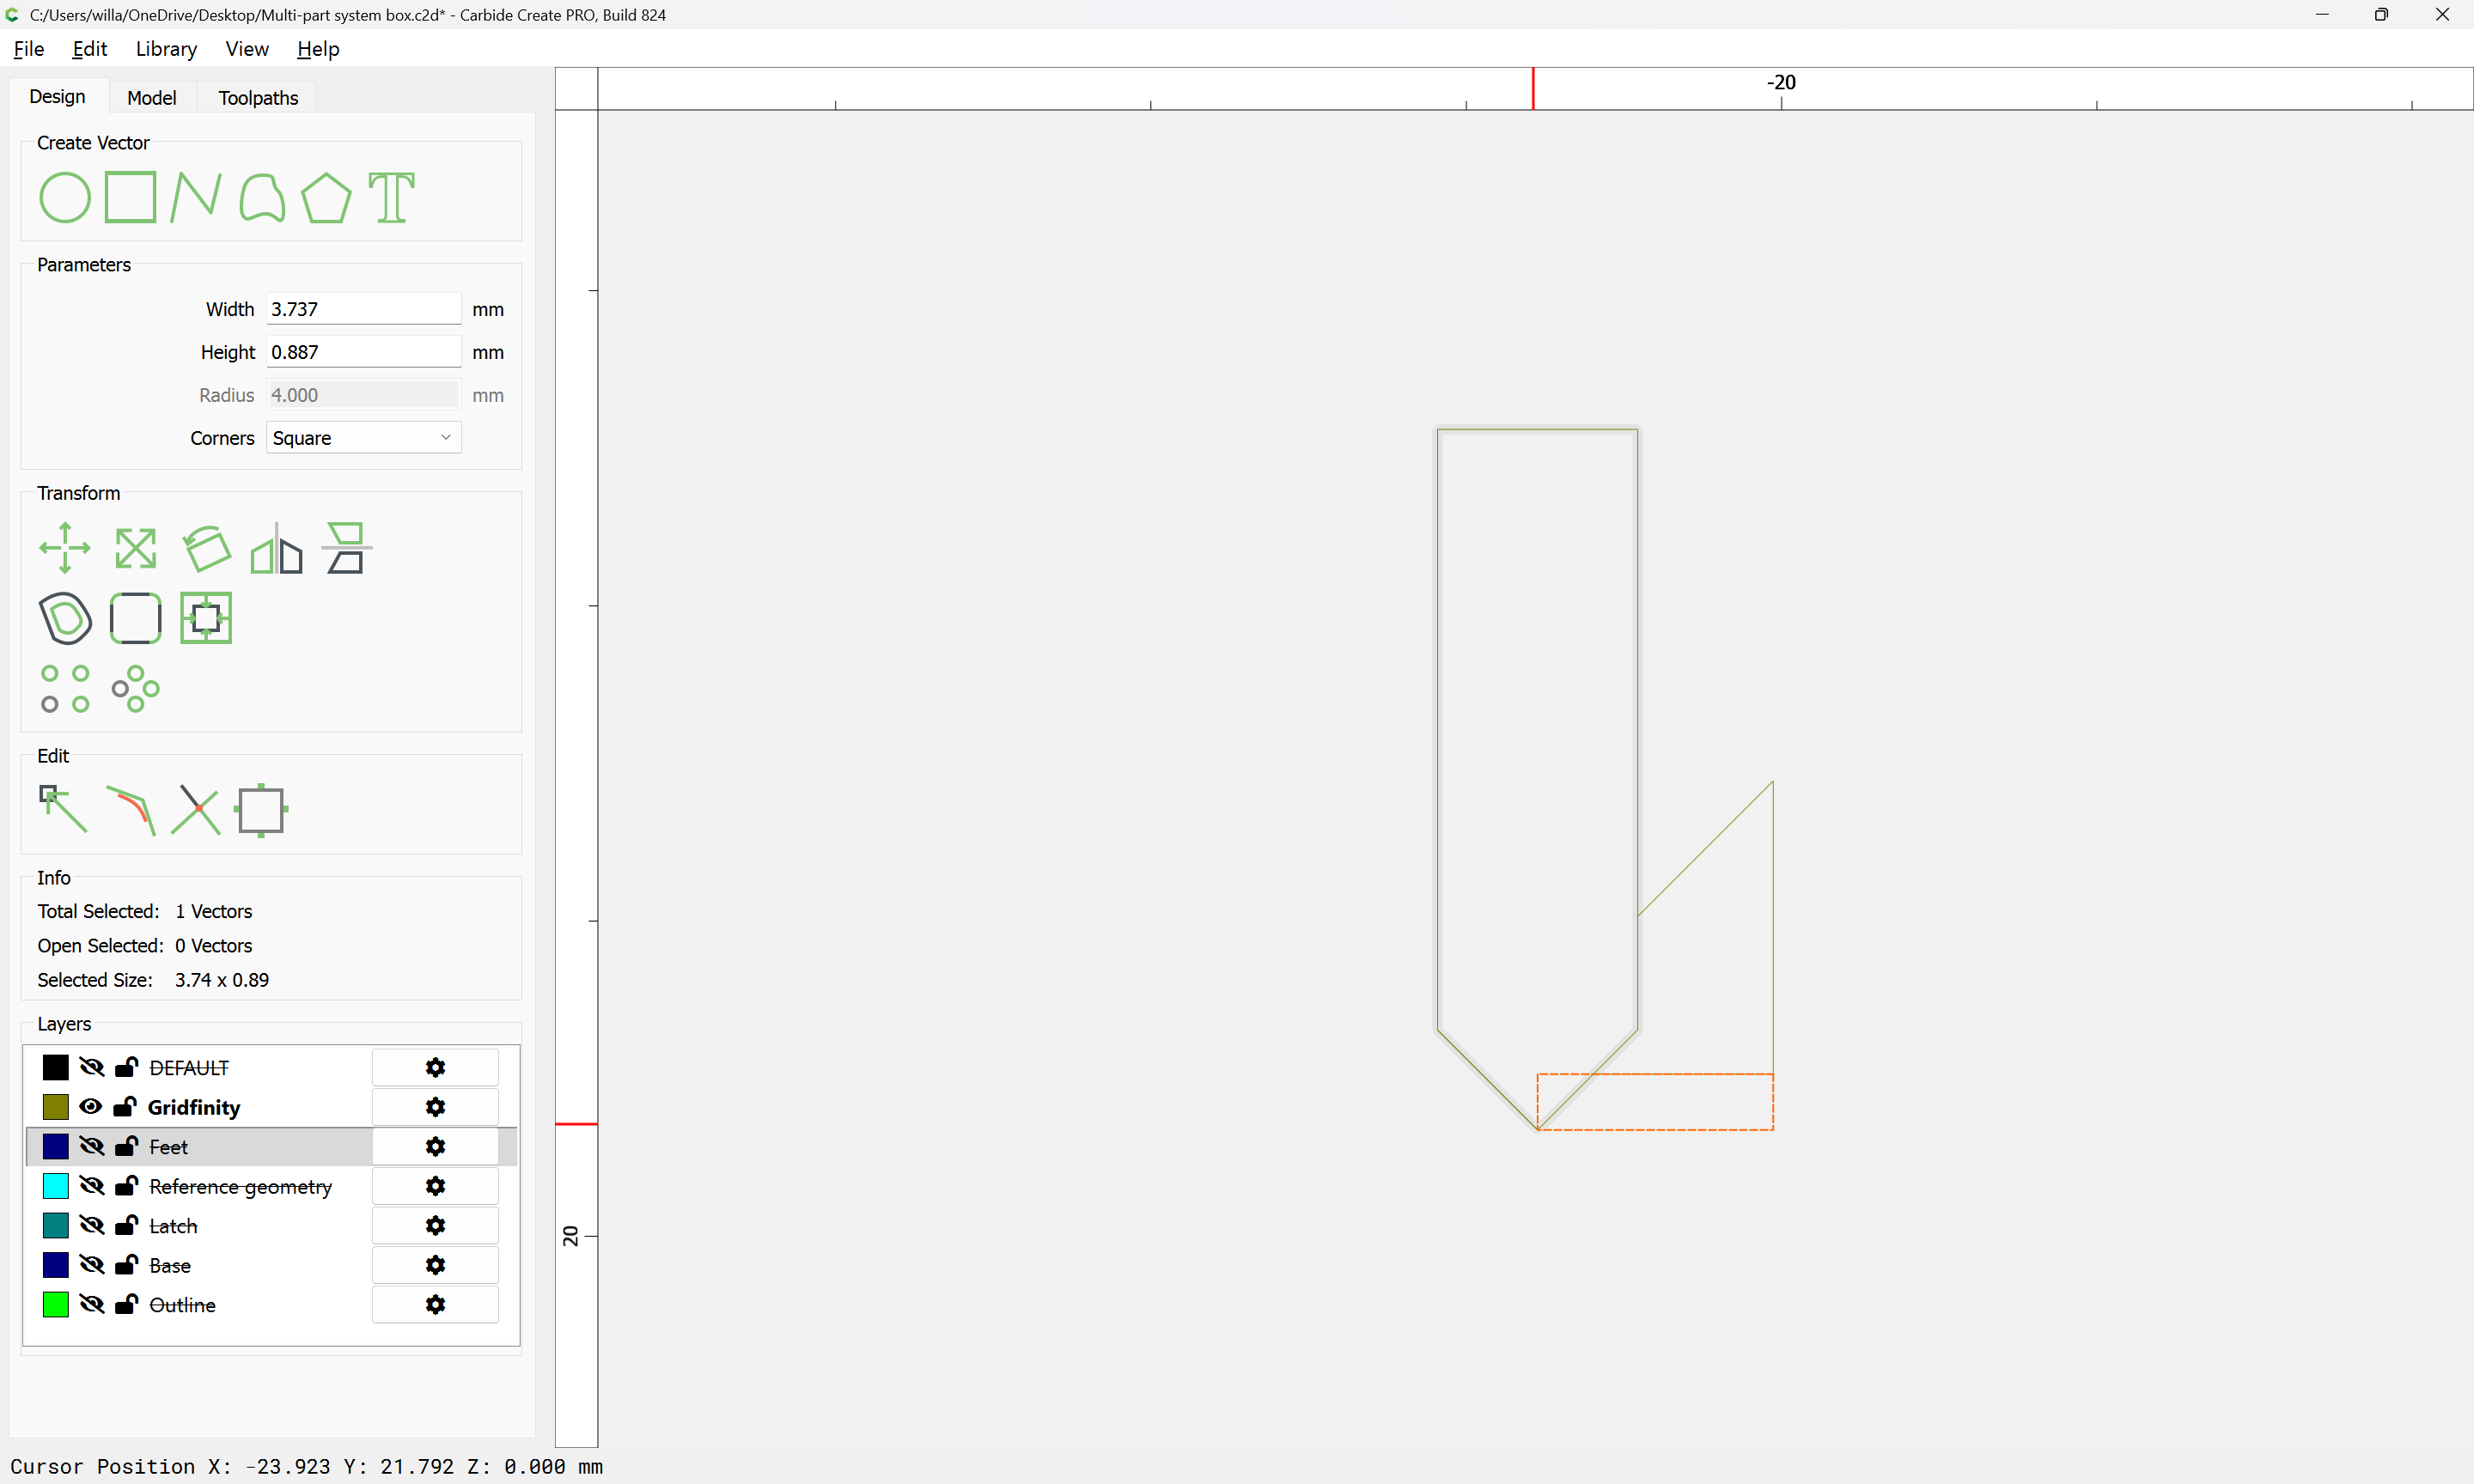Activate the Rotate transform tool

point(206,548)
